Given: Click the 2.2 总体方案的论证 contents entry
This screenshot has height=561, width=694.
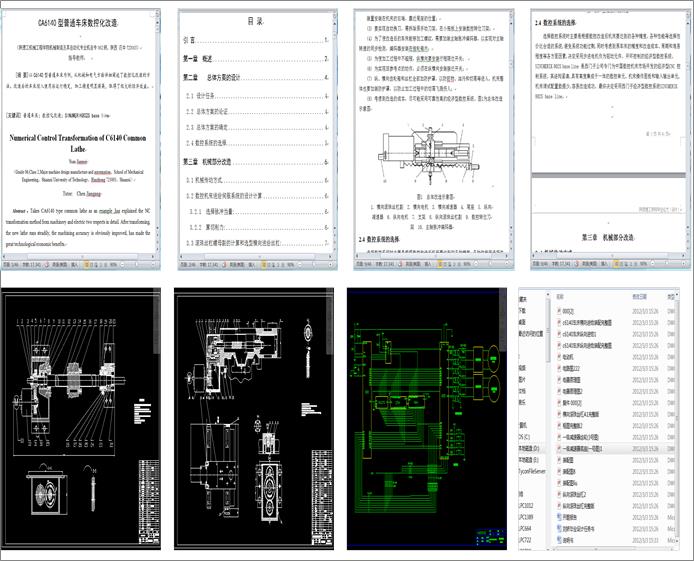Looking at the screenshot, I should tap(257, 111).
